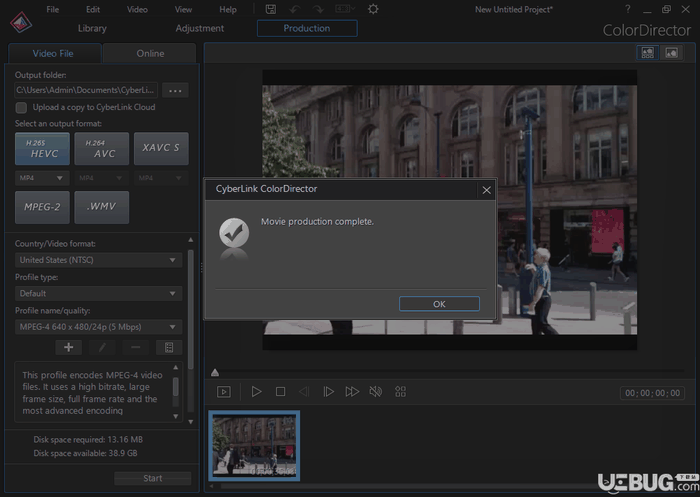
Task: Click the output folder path field
Action: (x=86, y=90)
